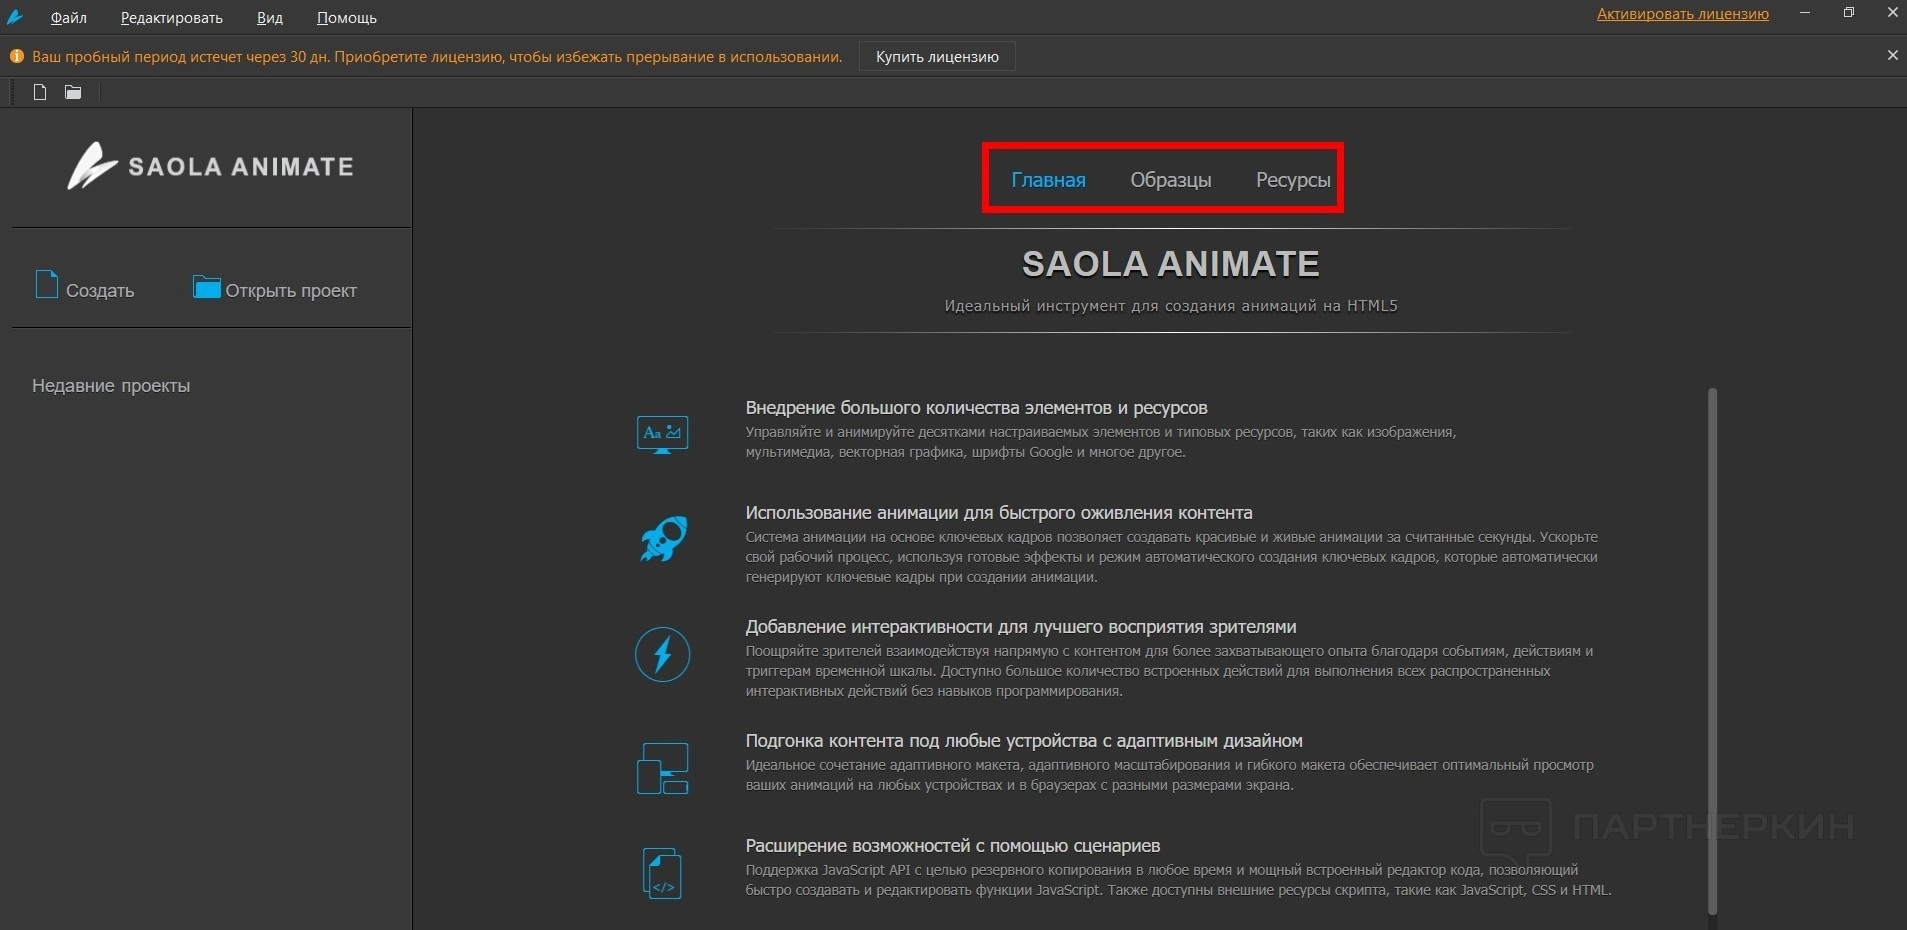Open the Файл menu
The width and height of the screenshot is (1907, 930).
click(69, 18)
